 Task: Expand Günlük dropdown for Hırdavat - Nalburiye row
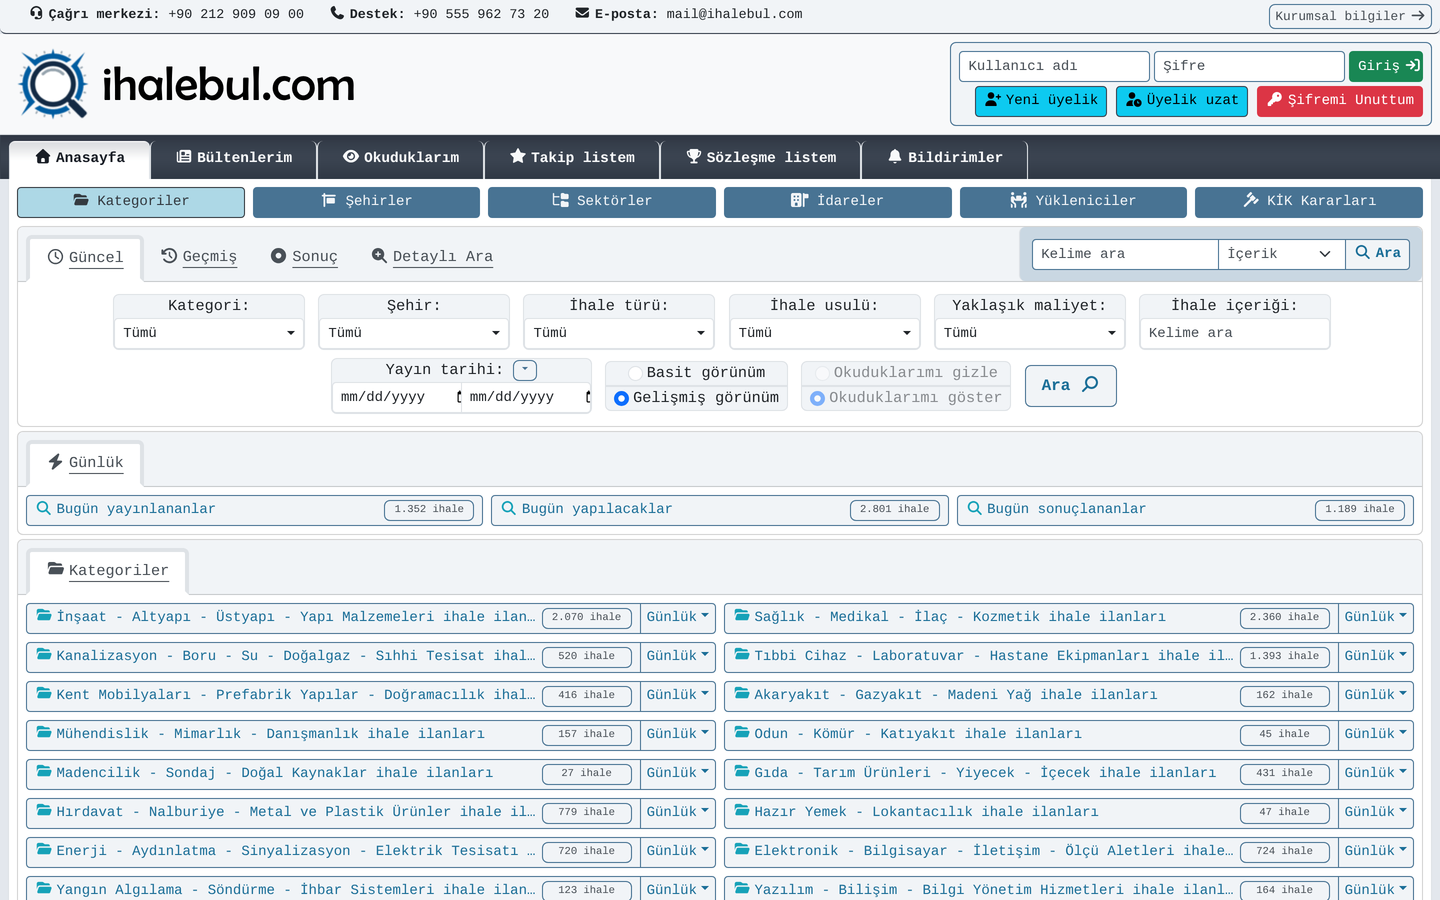click(x=678, y=813)
